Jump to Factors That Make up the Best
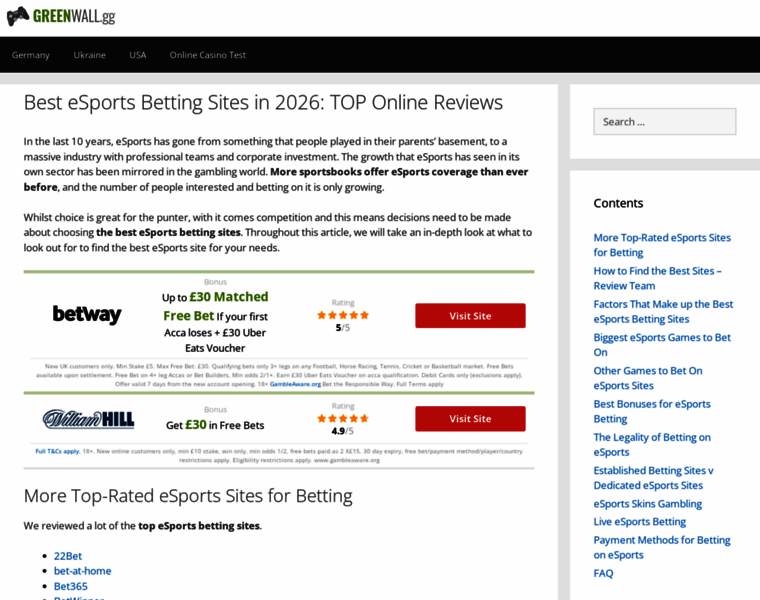 click(664, 311)
